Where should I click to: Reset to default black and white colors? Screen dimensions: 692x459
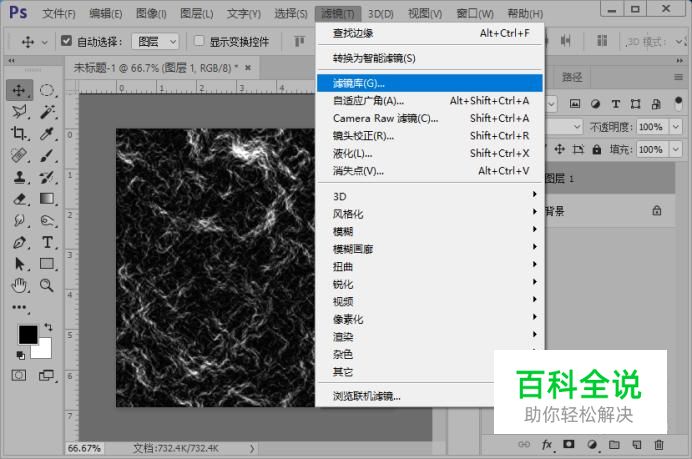(x=20, y=355)
